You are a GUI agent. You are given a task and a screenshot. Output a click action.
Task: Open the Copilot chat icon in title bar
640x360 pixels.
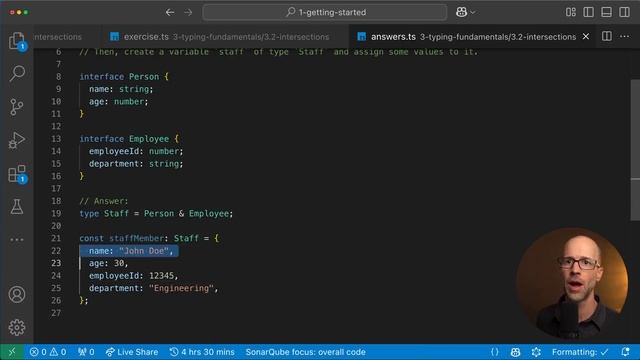point(461,12)
